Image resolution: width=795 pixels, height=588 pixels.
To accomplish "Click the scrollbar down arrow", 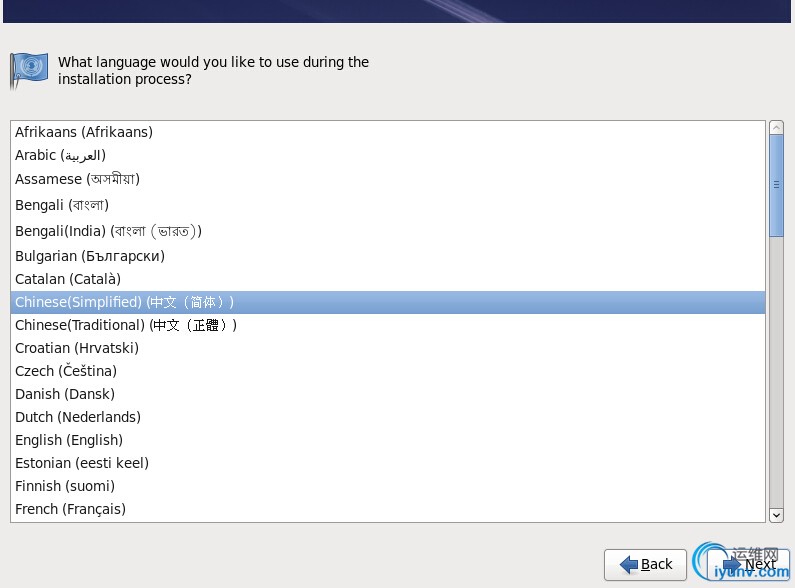I will tap(776, 516).
